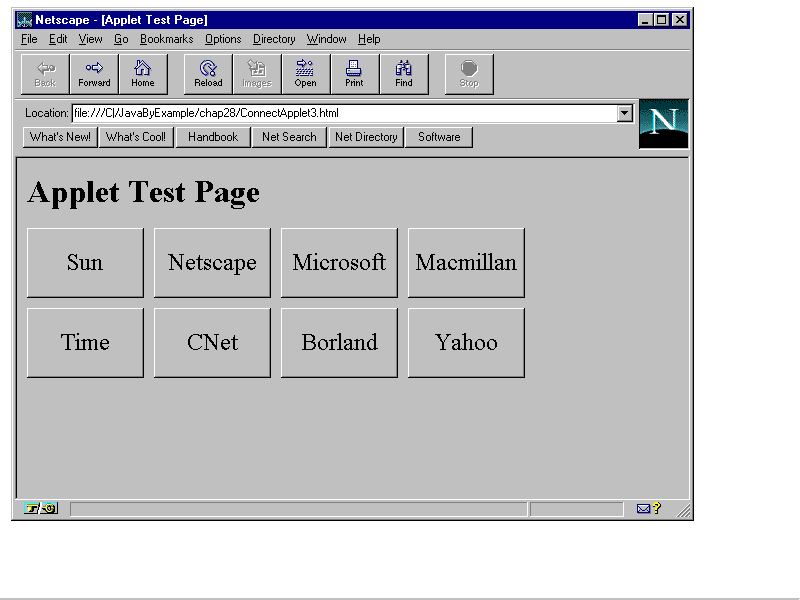The height and width of the screenshot is (600, 800).
Task: Click the Microsoft applet button
Action: 339,263
